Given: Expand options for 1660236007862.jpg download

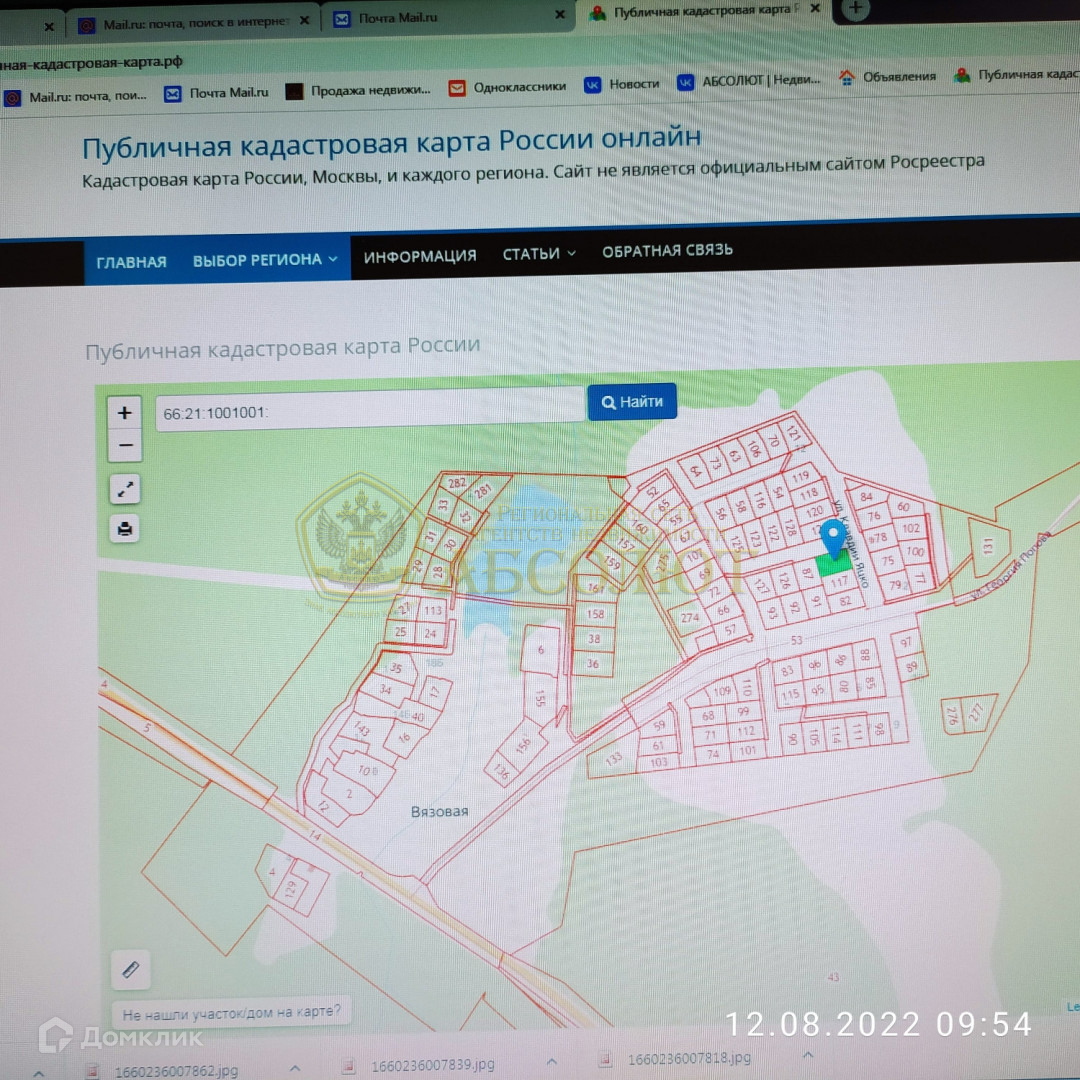Looking at the screenshot, I should tap(295, 1068).
